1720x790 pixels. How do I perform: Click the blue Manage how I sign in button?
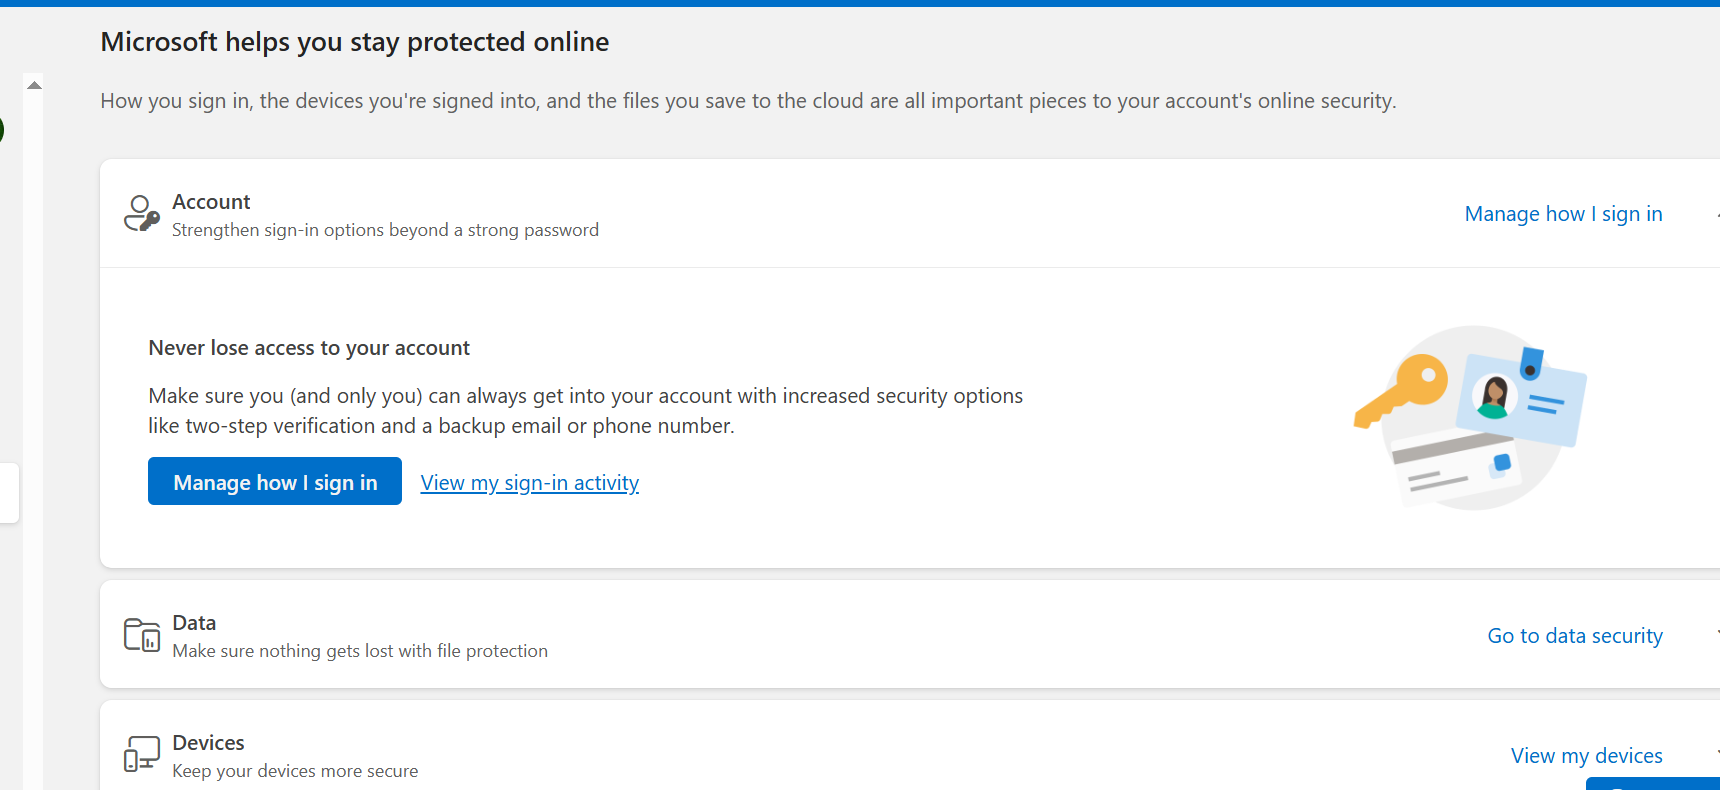pyautogui.click(x=274, y=481)
